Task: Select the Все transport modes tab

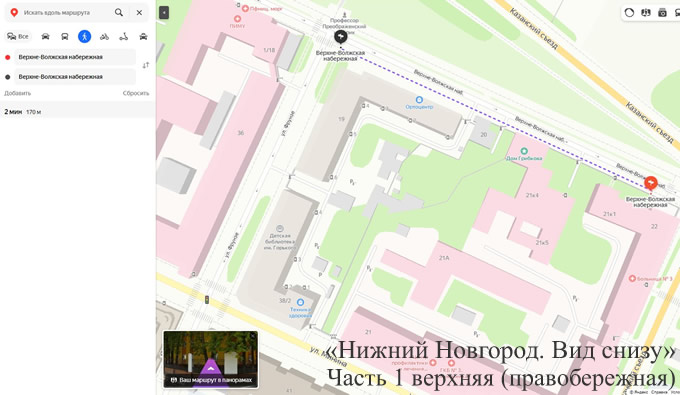Action: pyautogui.click(x=18, y=36)
